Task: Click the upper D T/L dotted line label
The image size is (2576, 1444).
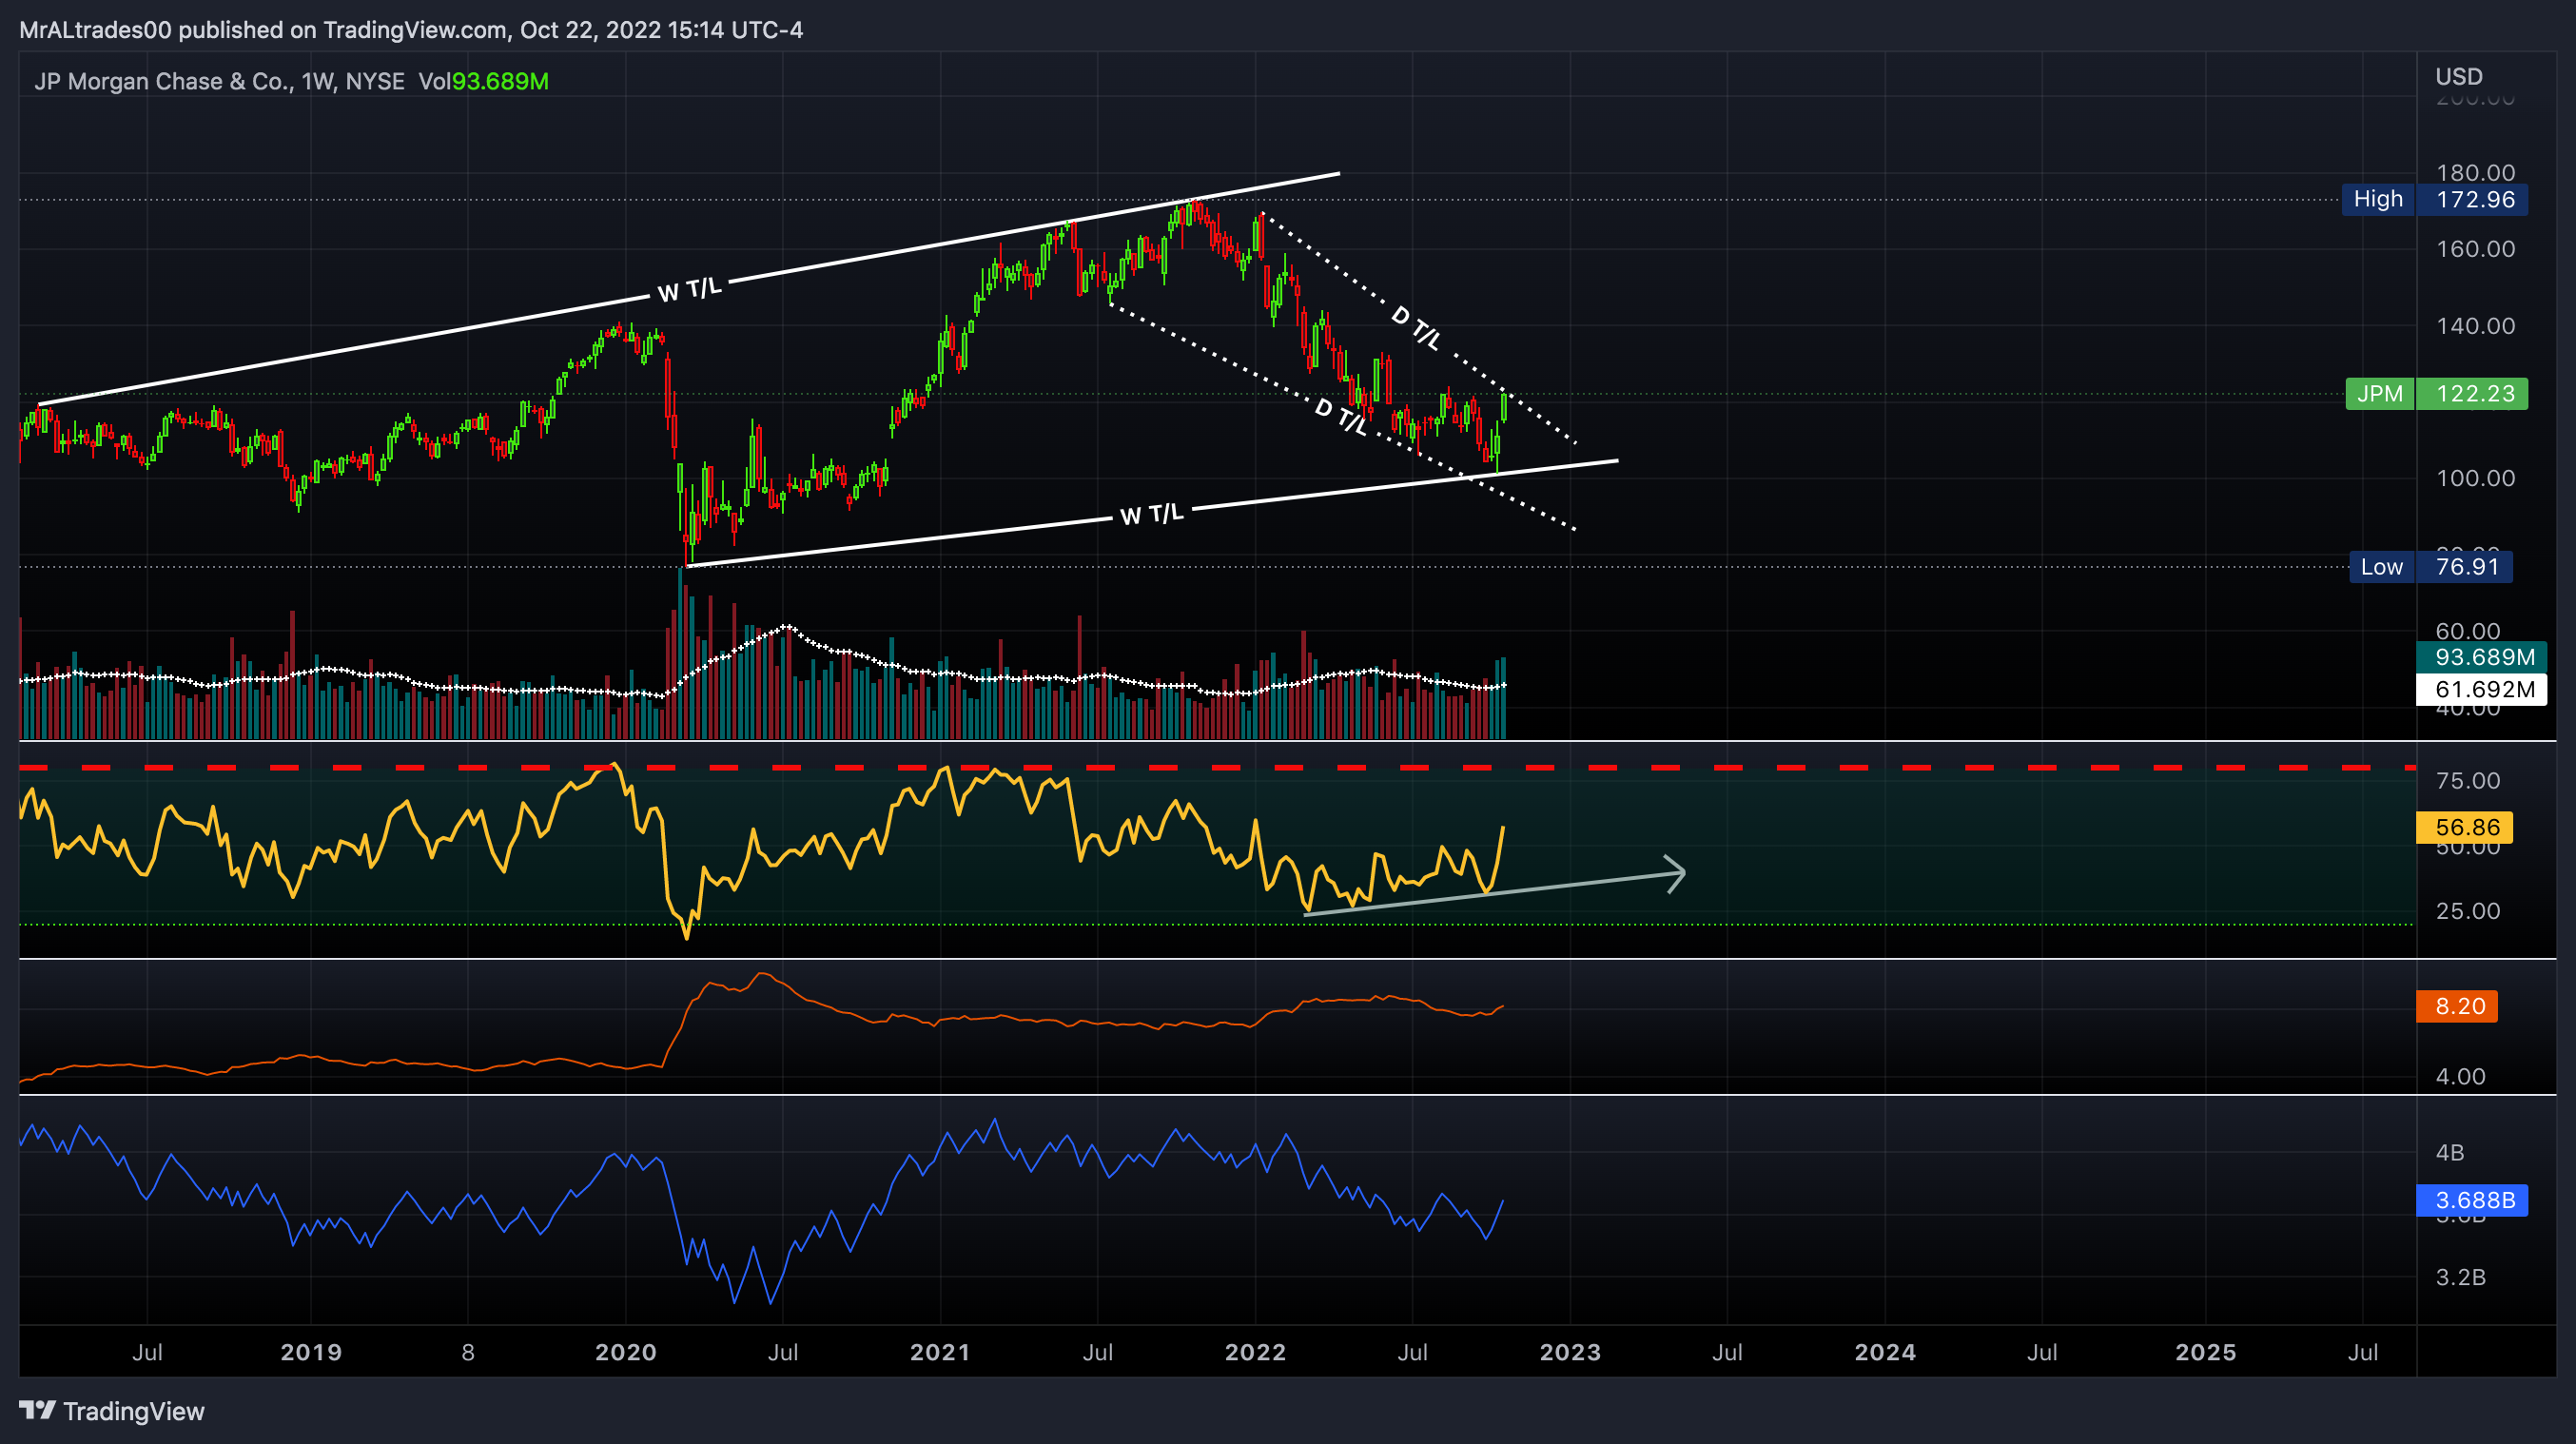Action: click(1416, 328)
